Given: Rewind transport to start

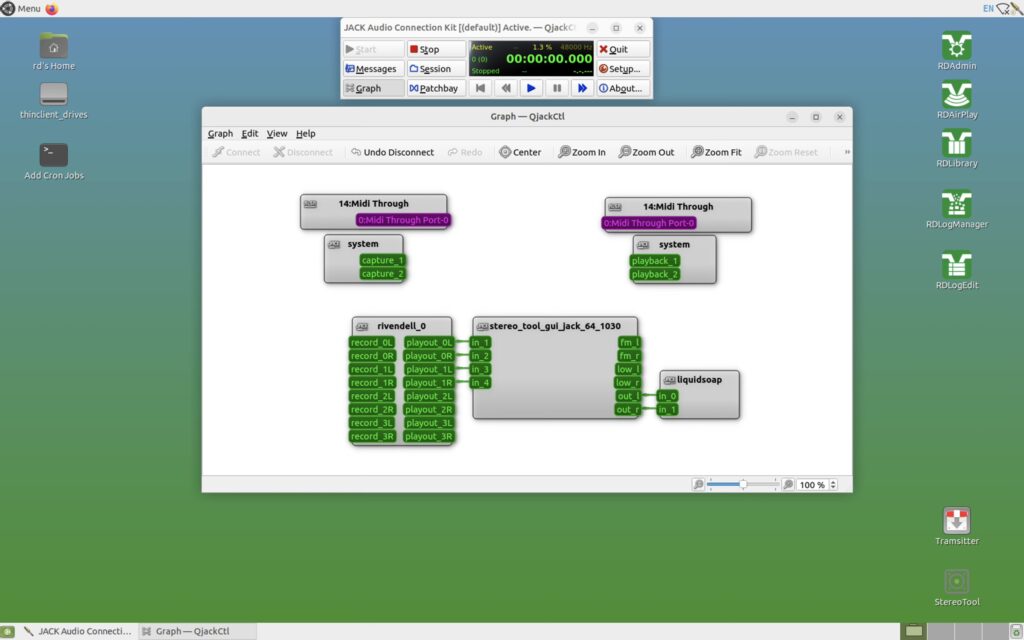Looking at the screenshot, I should coord(481,88).
